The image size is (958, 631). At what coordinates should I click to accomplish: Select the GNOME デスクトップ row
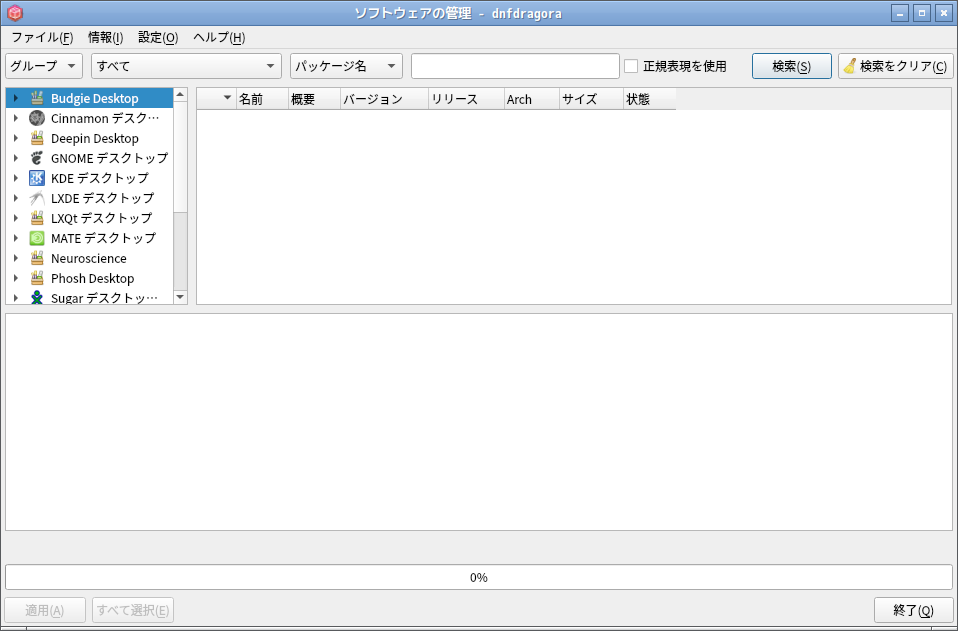(90, 158)
